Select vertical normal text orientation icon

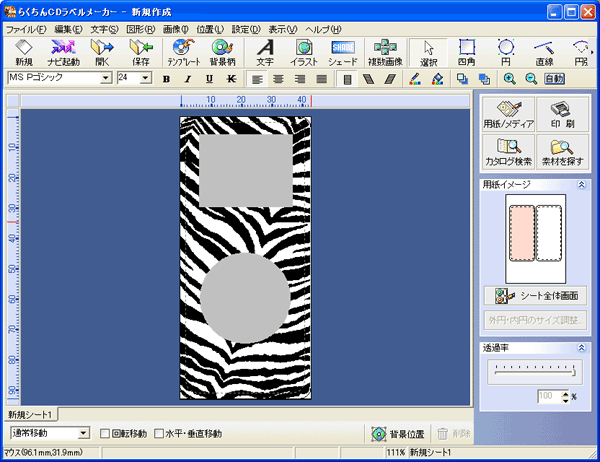click(x=347, y=79)
